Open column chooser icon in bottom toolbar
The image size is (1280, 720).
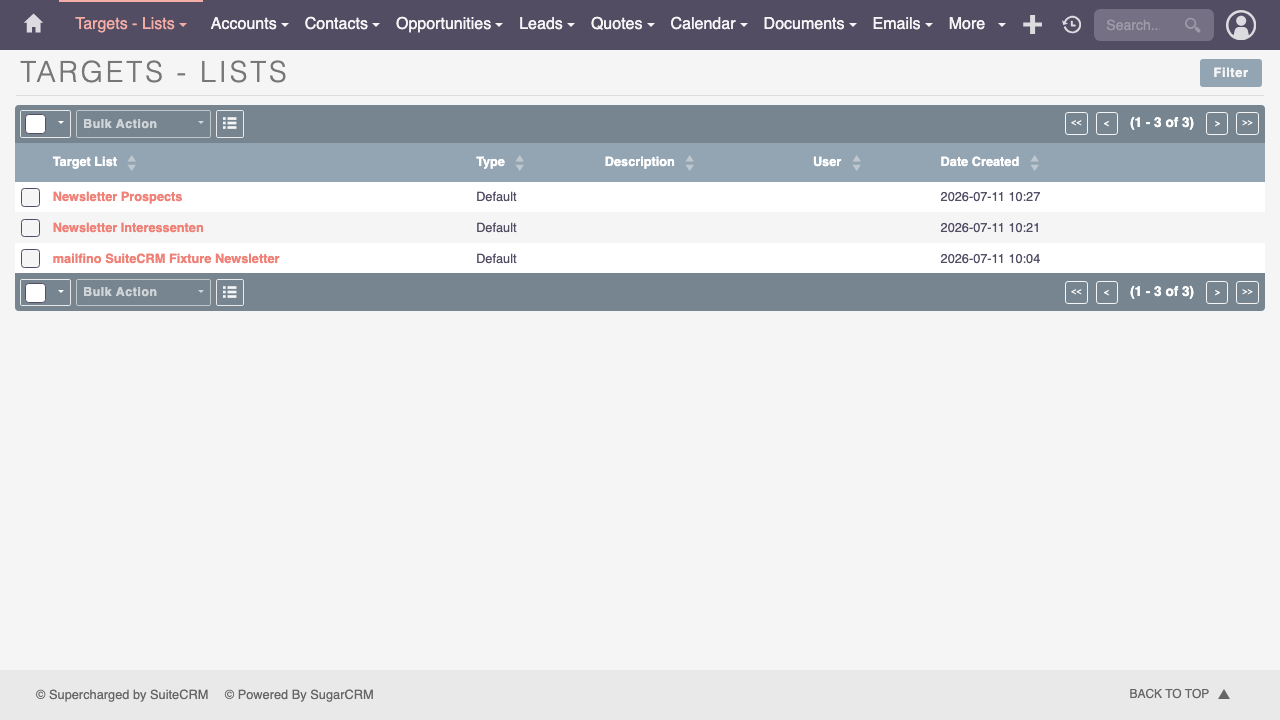(x=230, y=292)
